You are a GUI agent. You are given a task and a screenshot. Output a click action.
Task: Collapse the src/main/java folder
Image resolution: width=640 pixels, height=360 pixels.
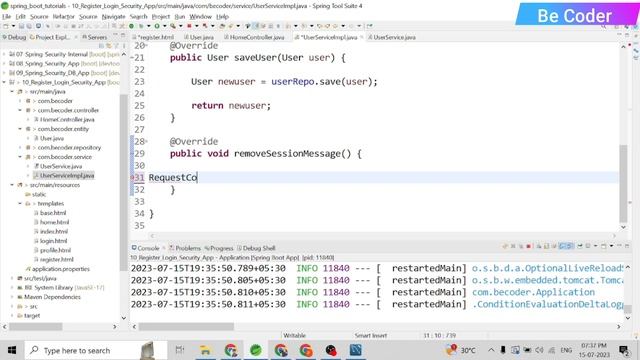(x=12, y=92)
